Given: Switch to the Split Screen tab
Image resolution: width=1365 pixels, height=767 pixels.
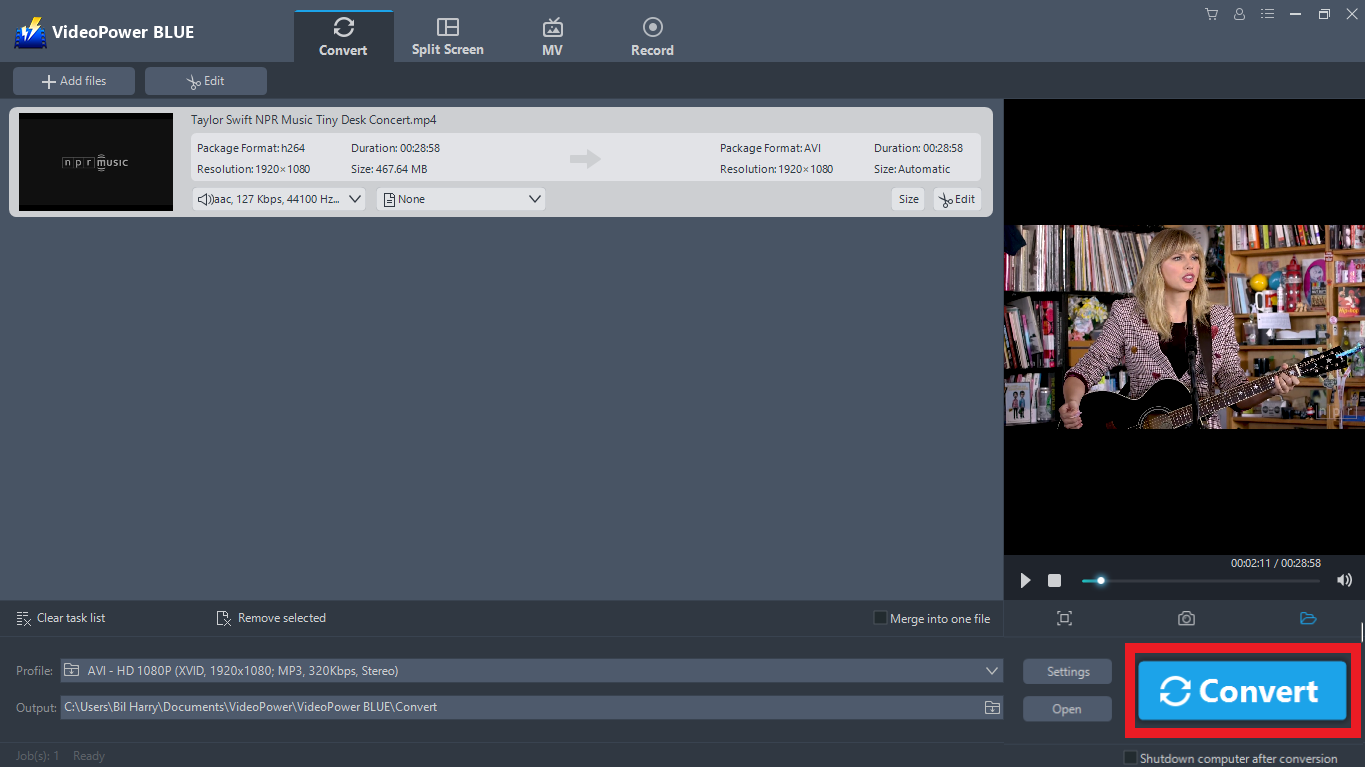Looking at the screenshot, I should tap(447, 33).
